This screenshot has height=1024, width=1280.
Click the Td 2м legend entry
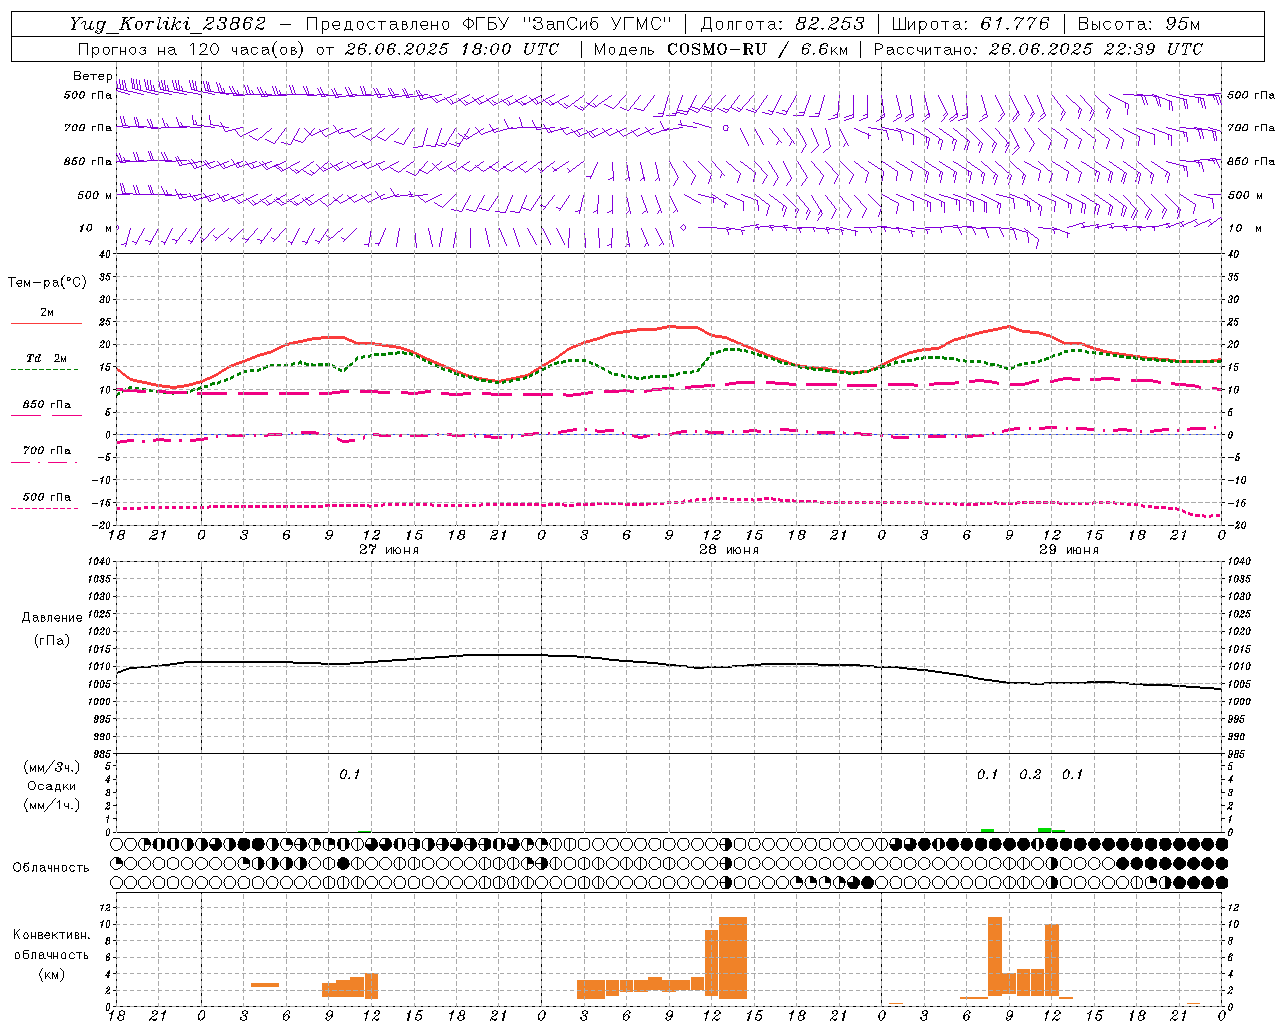(47, 358)
